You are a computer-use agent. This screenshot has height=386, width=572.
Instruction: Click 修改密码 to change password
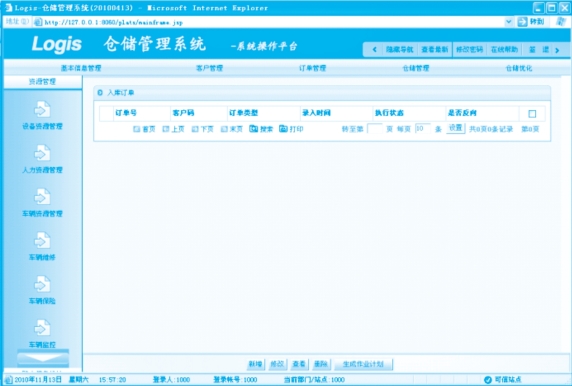tap(469, 50)
